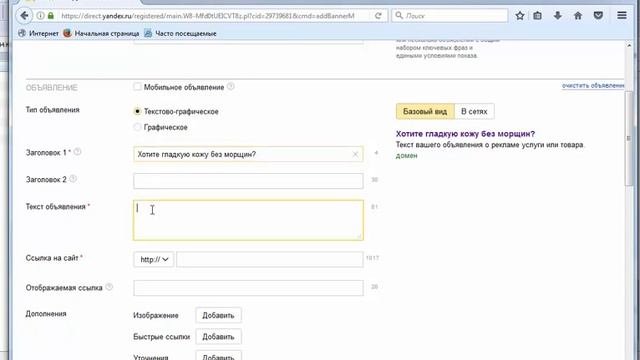Enable the Мобильное объявление checkbox
640x360 pixels.
pos(137,87)
